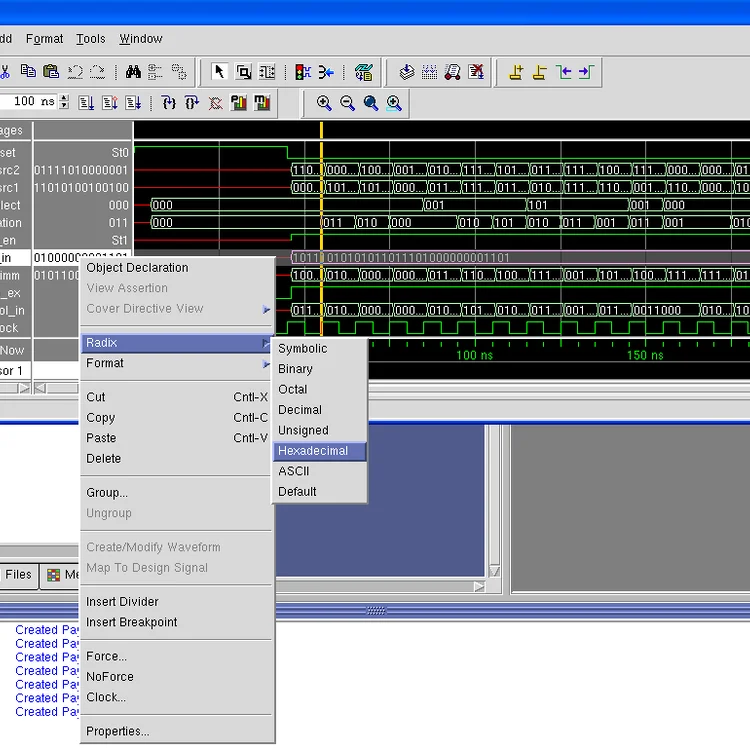Click the restart simulation icon beside the traffic light
Viewport: 750px width, 750px height.
click(326, 72)
